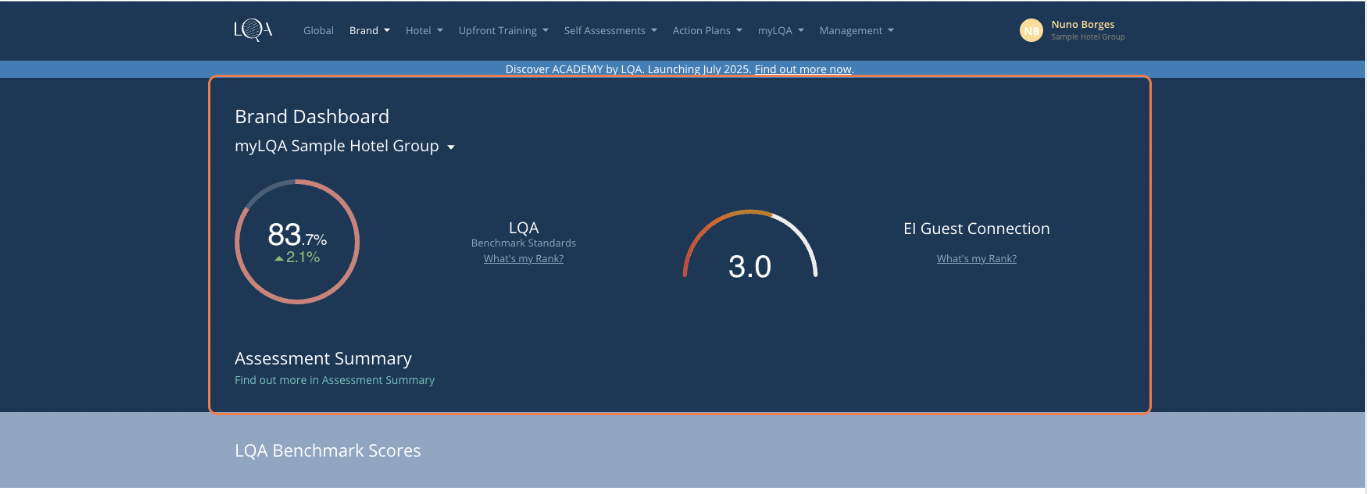Click the green percentage increase arrow

pos(279,258)
